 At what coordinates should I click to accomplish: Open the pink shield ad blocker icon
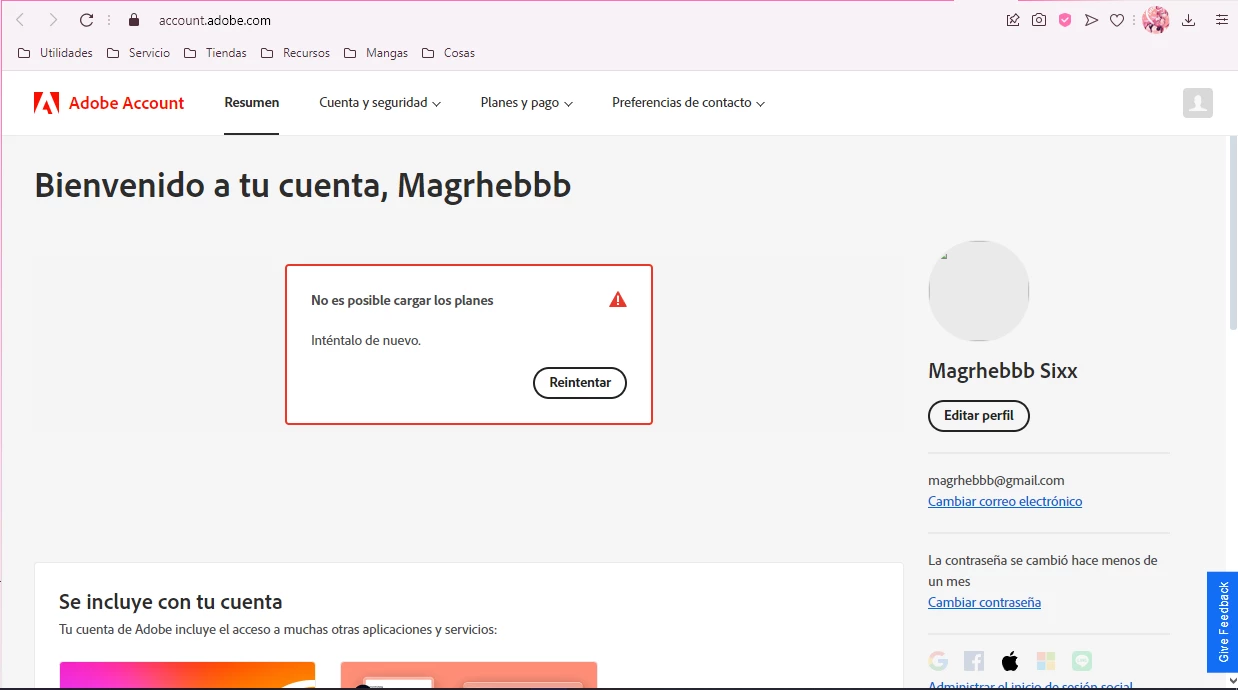tap(1065, 20)
